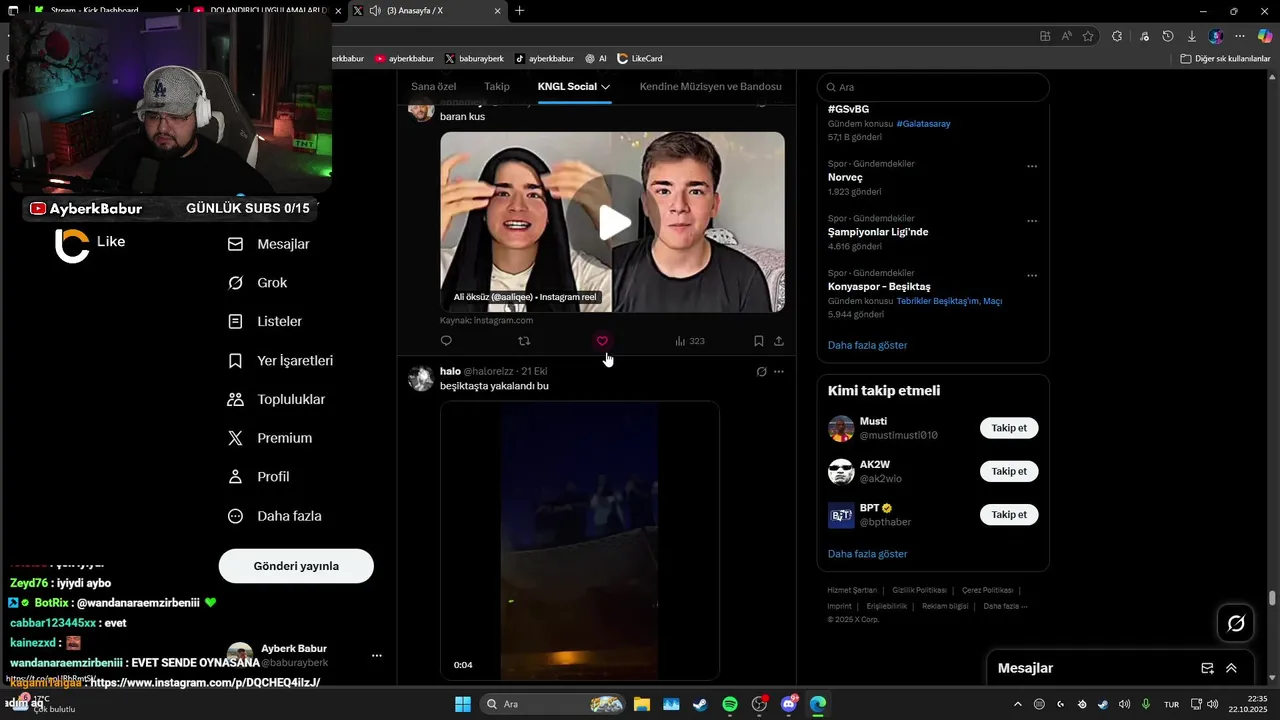Open halo's beşiktaşta yakalandı video
1280x720 pixels.
coord(579,541)
